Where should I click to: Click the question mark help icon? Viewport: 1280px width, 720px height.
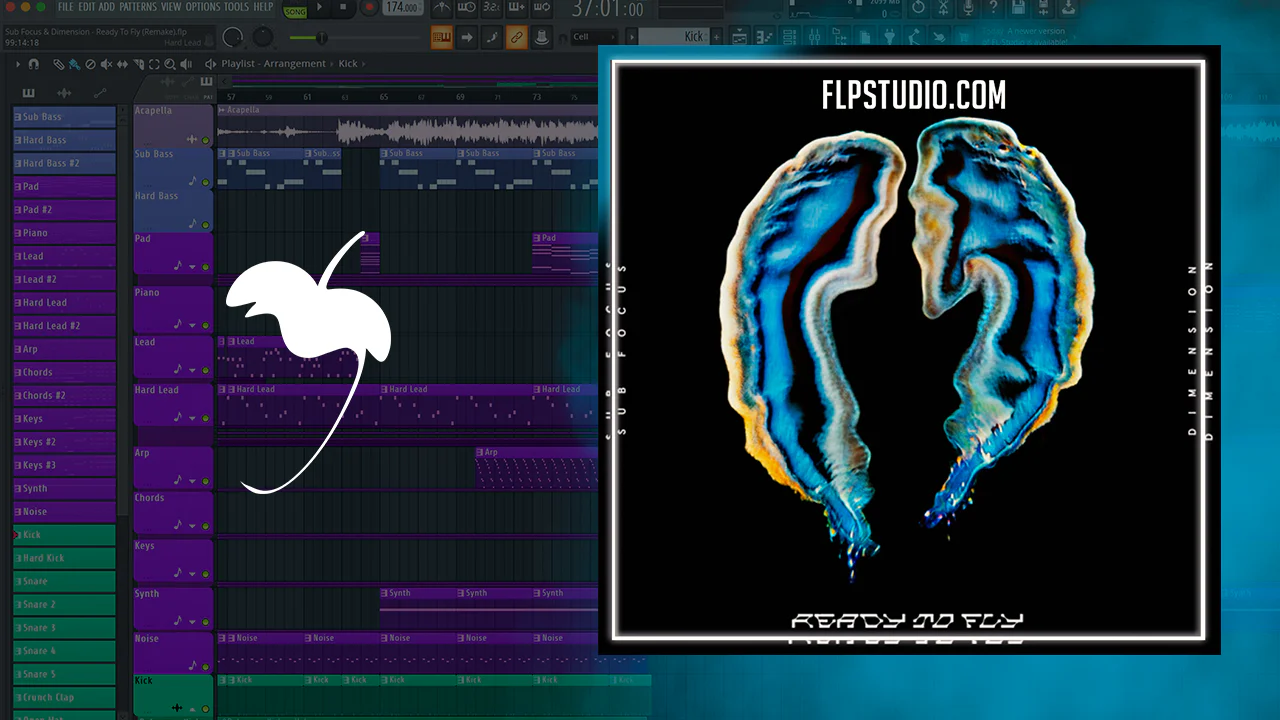pos(993,8)
